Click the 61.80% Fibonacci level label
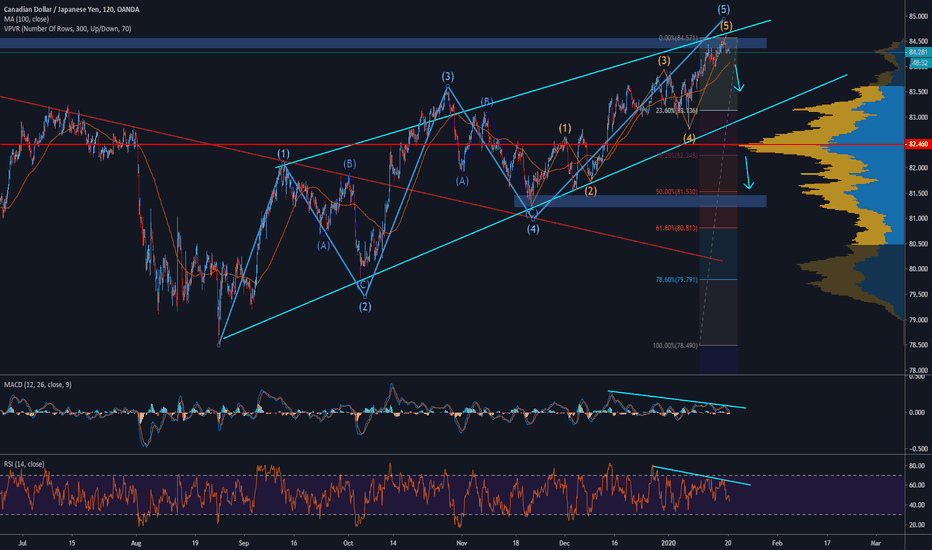This screenshot has width=932, height=550. (675, 229)
